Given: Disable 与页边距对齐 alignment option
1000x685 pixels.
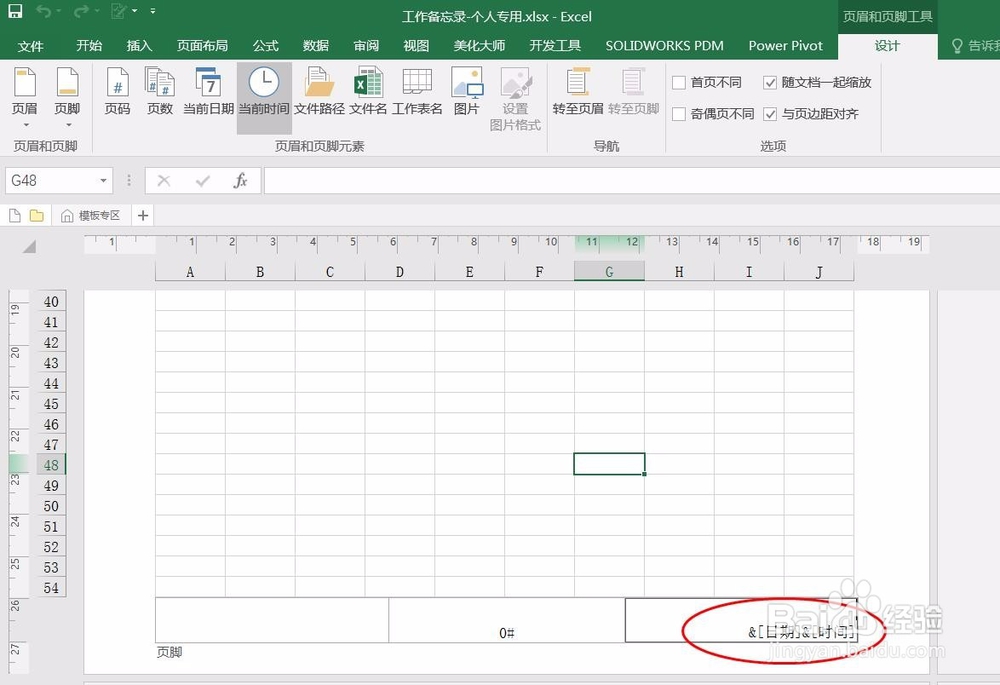Looking at the screenshot, I should 770,113.
